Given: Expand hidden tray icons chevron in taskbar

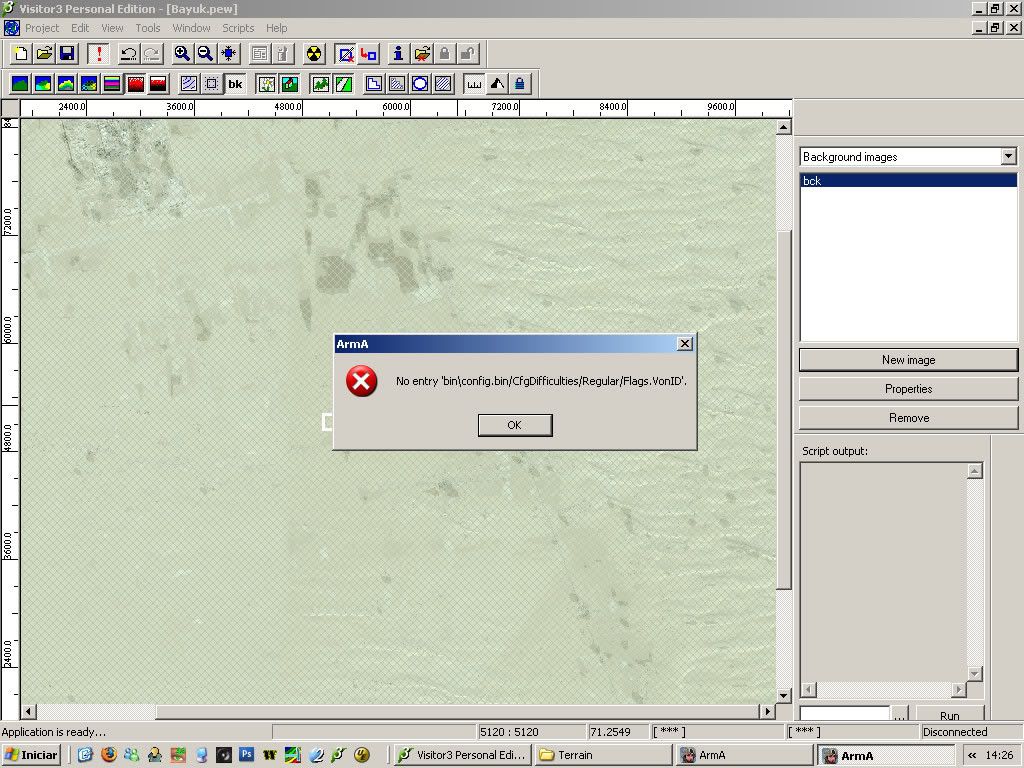Looking at the screenshot, I should pos(972,756).
